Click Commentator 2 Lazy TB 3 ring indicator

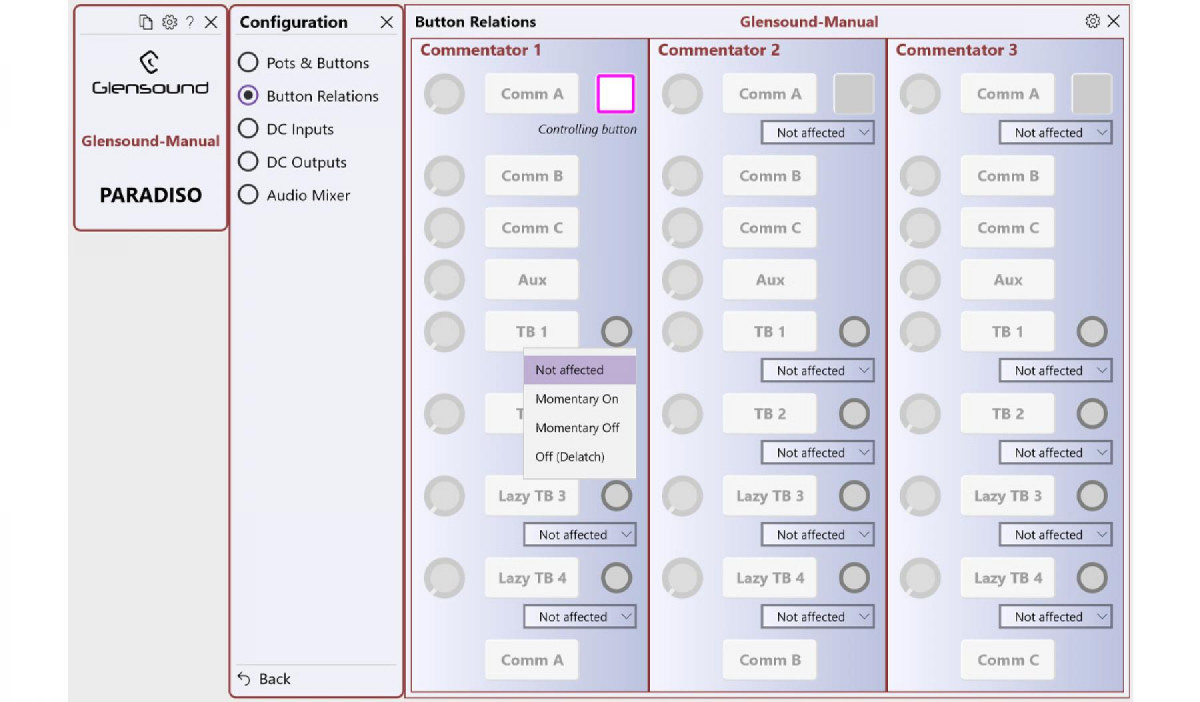tap(854, 495)
